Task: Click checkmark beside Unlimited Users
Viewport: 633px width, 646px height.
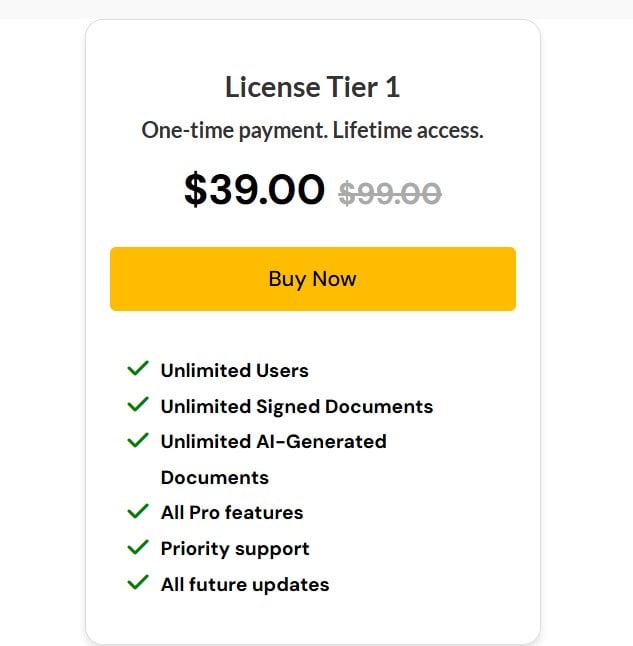Action: point(138,369)
